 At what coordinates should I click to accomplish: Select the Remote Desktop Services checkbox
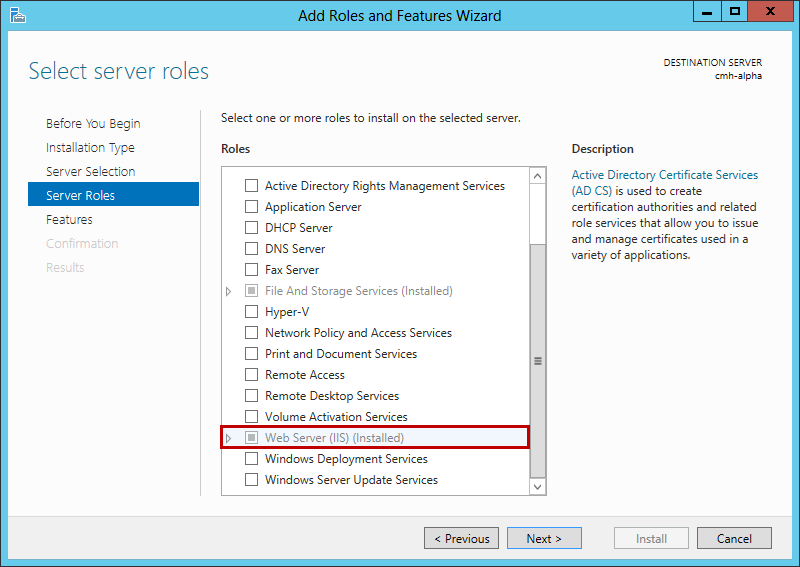coord(252,396)
